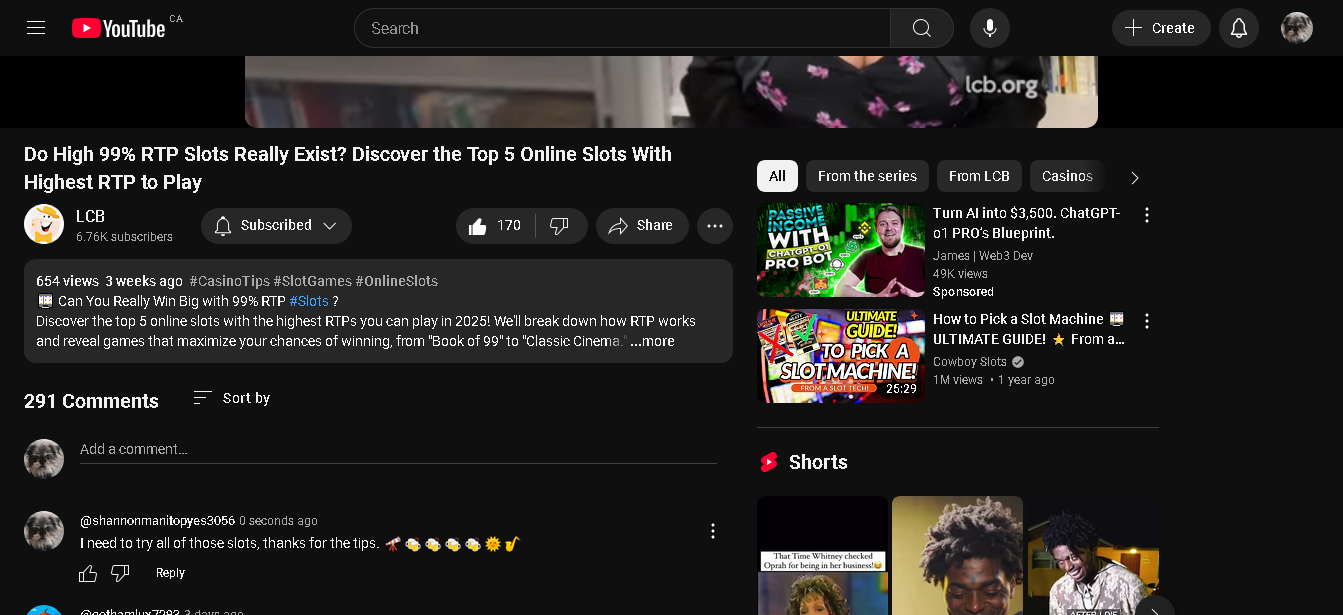Image resolution: width=1343 pixels, height=615 pixels.
Task: Visit Cowboy Slots channel
Action: (970, 362)
